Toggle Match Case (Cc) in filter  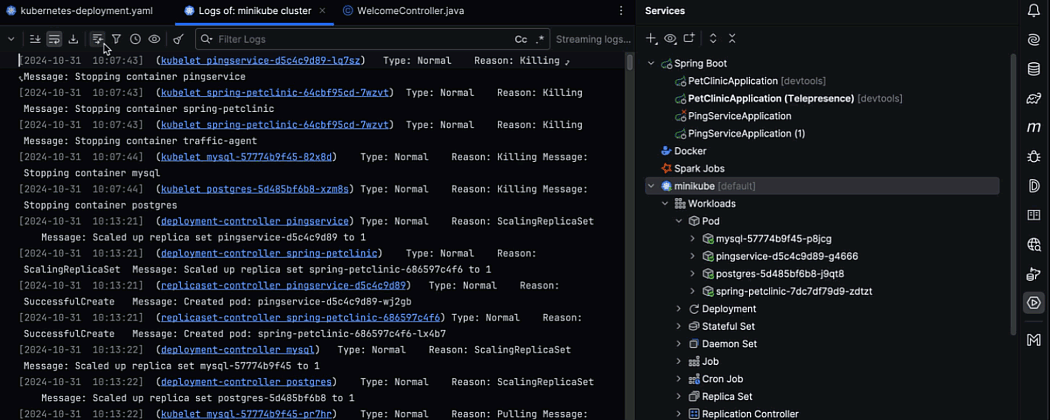[521, 40]
